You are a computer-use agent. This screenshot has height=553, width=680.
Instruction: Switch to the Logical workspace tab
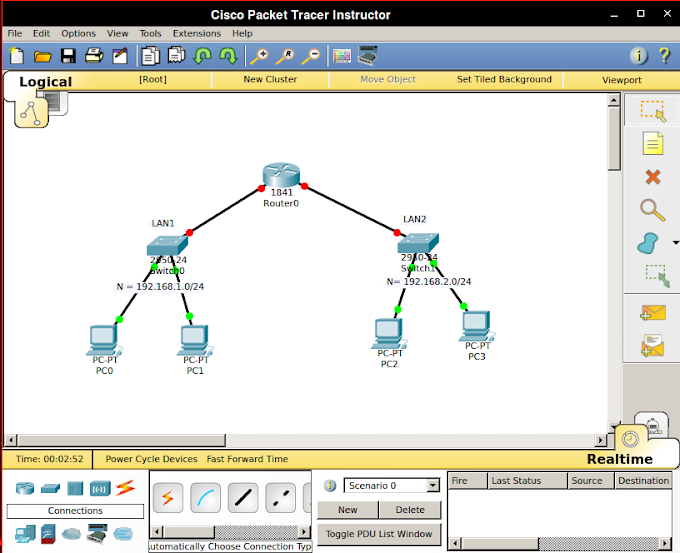45,82
